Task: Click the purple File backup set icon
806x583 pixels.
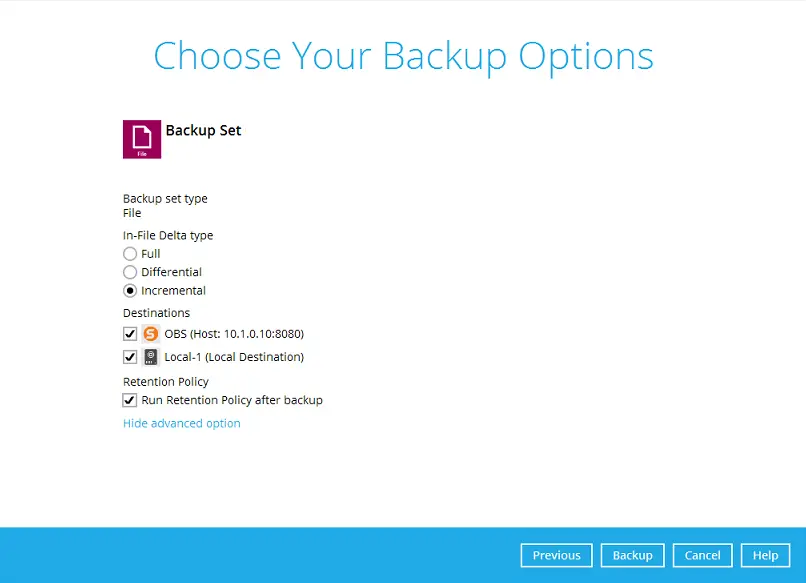Action: [142, 139]
